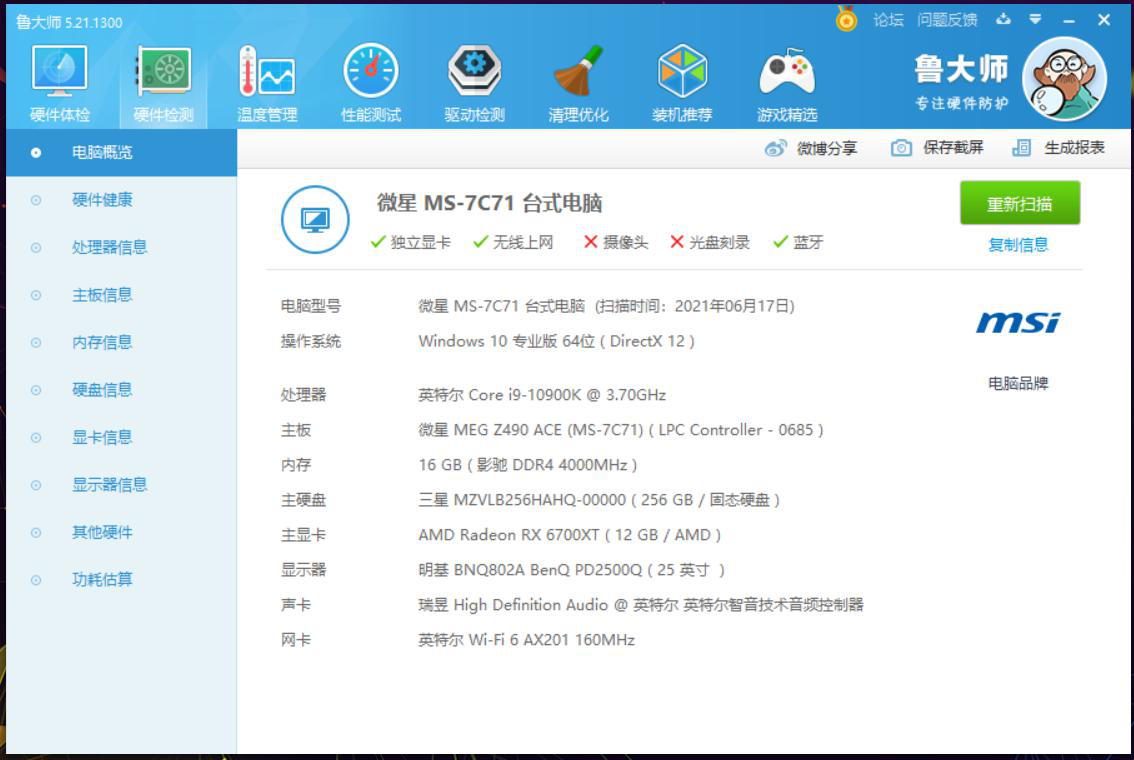Launch 性能测试 speedometer icon

[x=371, y=82]
